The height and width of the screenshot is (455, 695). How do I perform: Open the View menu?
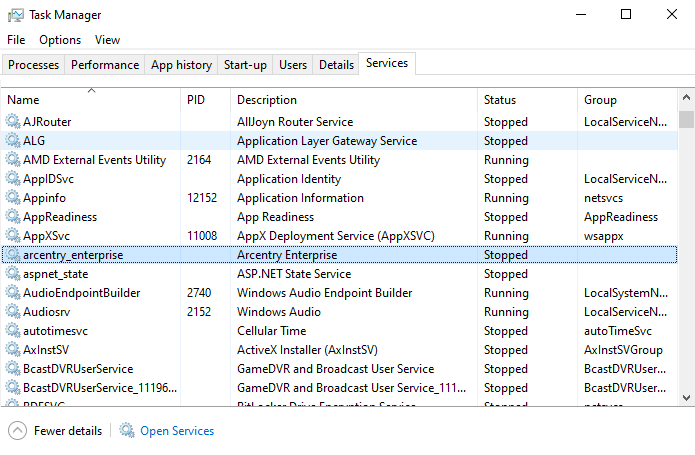click(107, 40)
